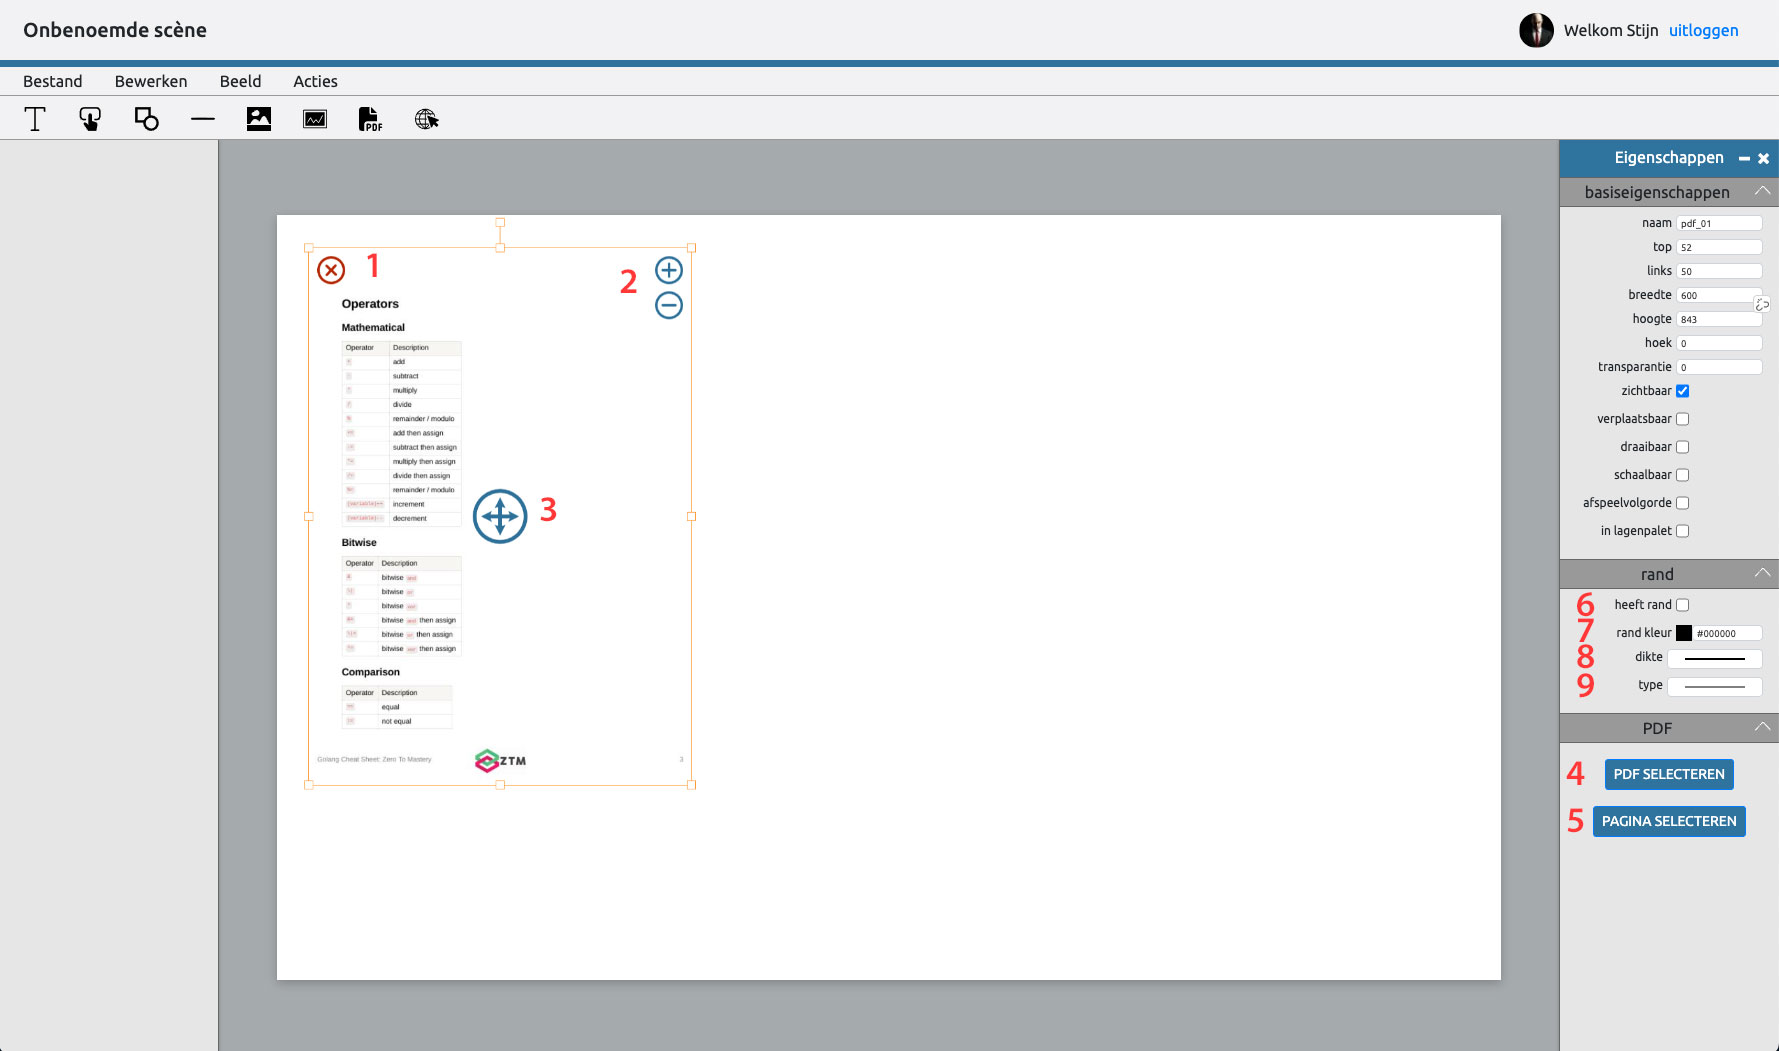Click the aspect ratio link icon
1779x1051 pixels.
click(x=1762, y=304)
